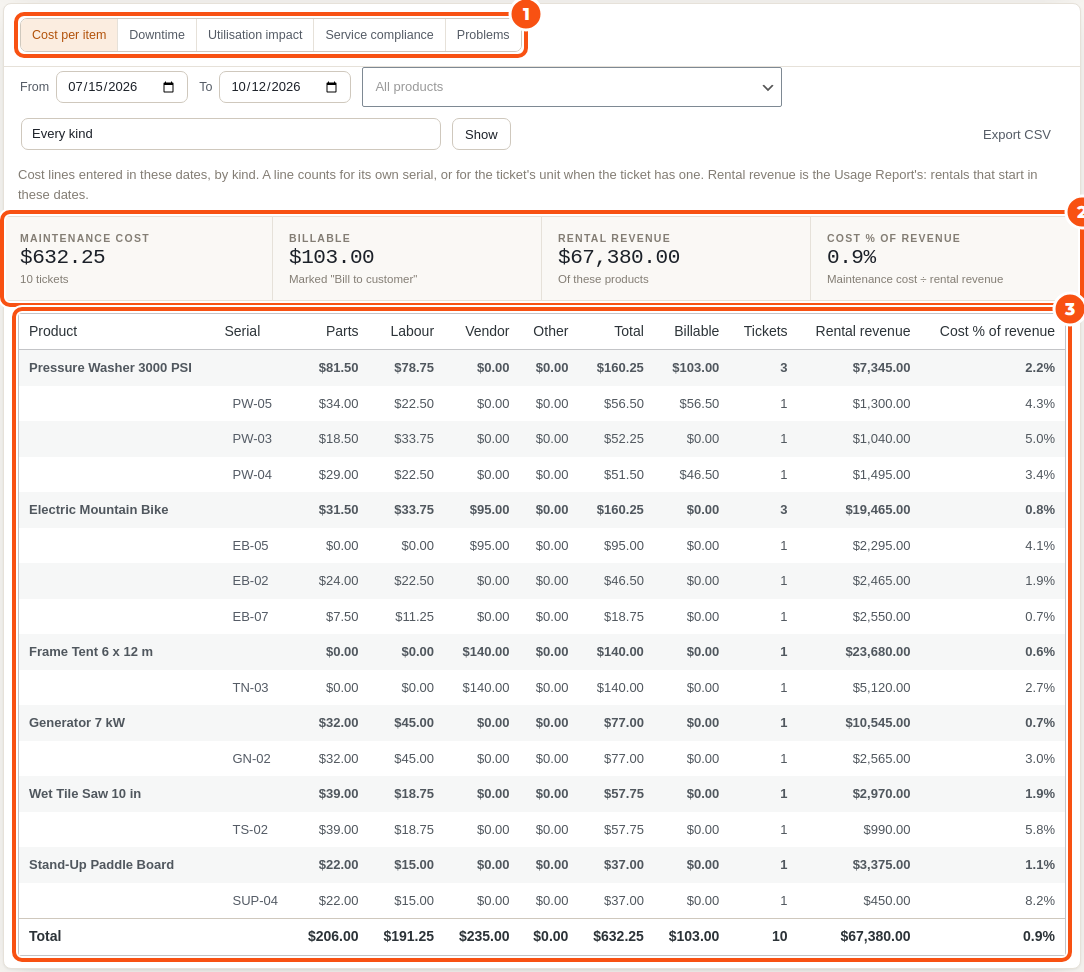The width and height of the screenshot is (1084, 972).
Task: Click the Product column header
Action: (x=53, y=331)
